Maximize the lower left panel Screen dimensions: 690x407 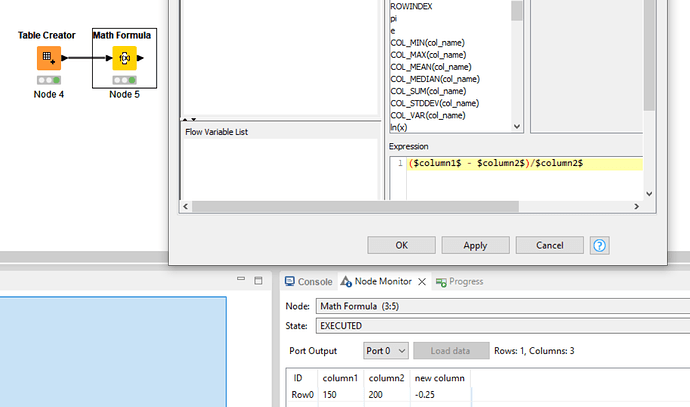pyautogui.click(x=258, y=280)
